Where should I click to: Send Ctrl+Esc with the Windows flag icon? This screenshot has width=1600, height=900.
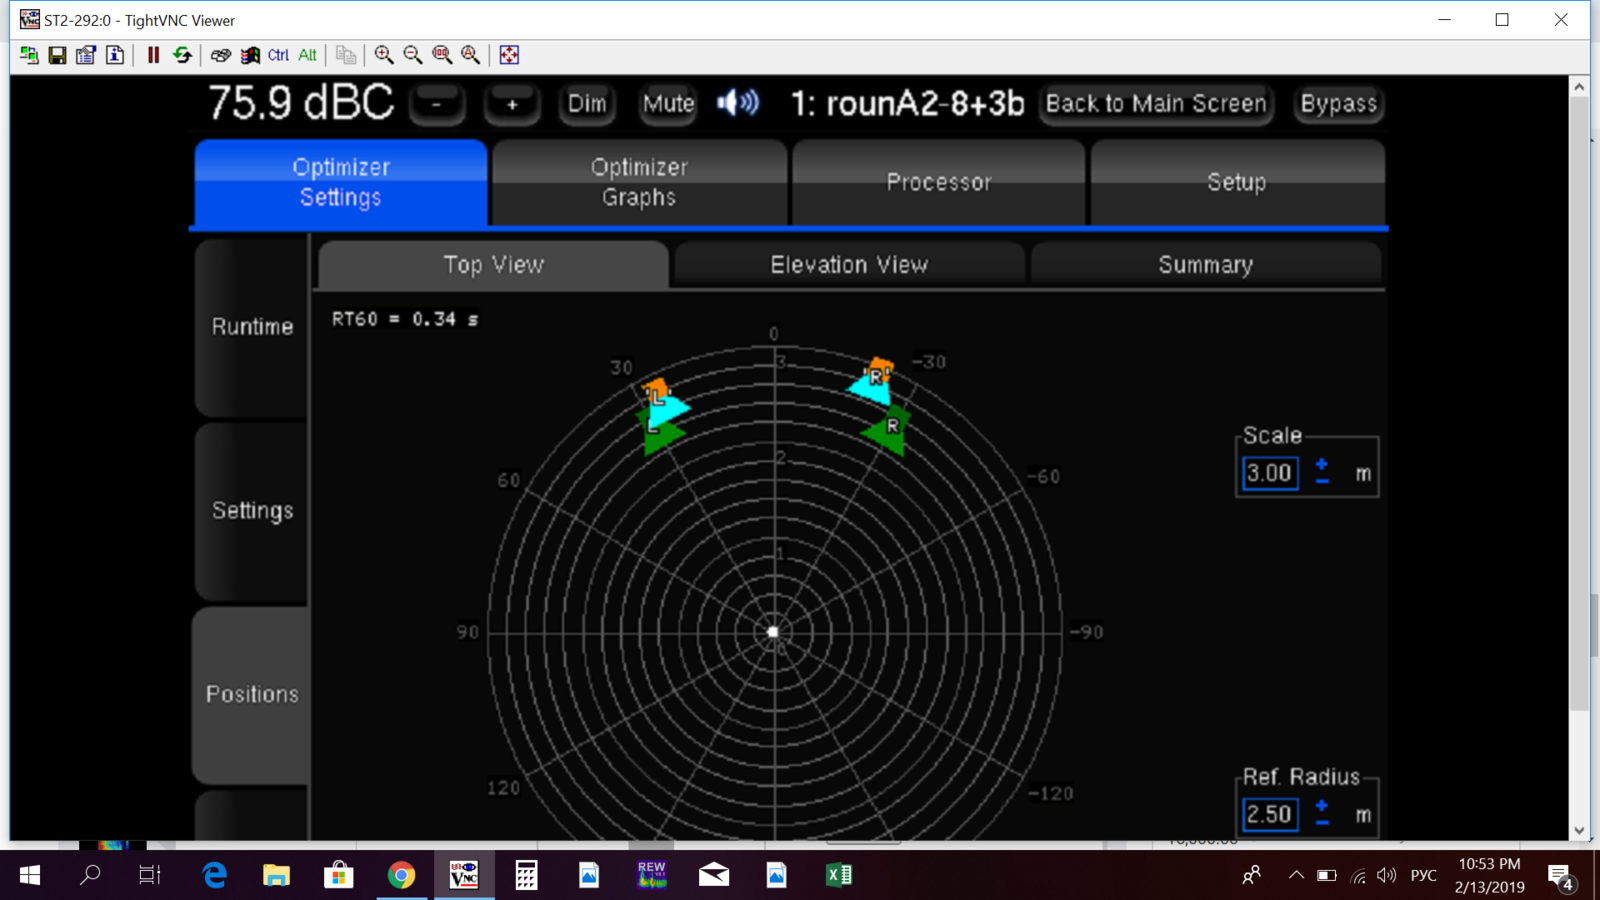click(250, 55)
